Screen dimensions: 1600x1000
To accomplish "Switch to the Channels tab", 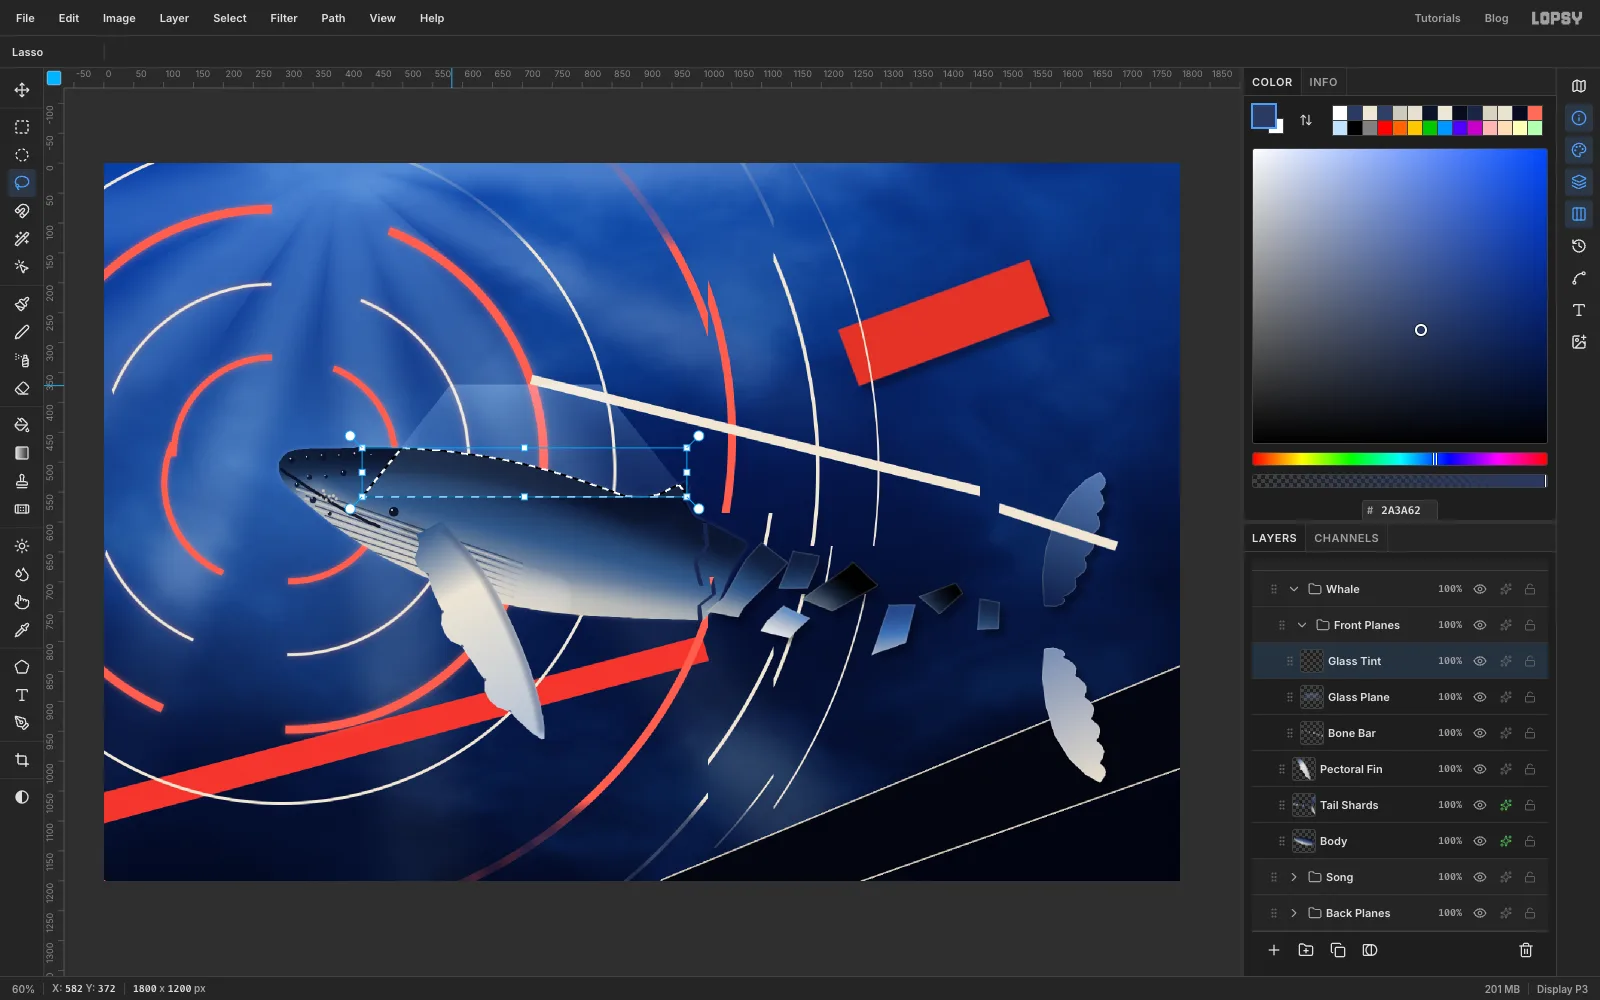I will pyautogui.click(x=1346, y=538).
